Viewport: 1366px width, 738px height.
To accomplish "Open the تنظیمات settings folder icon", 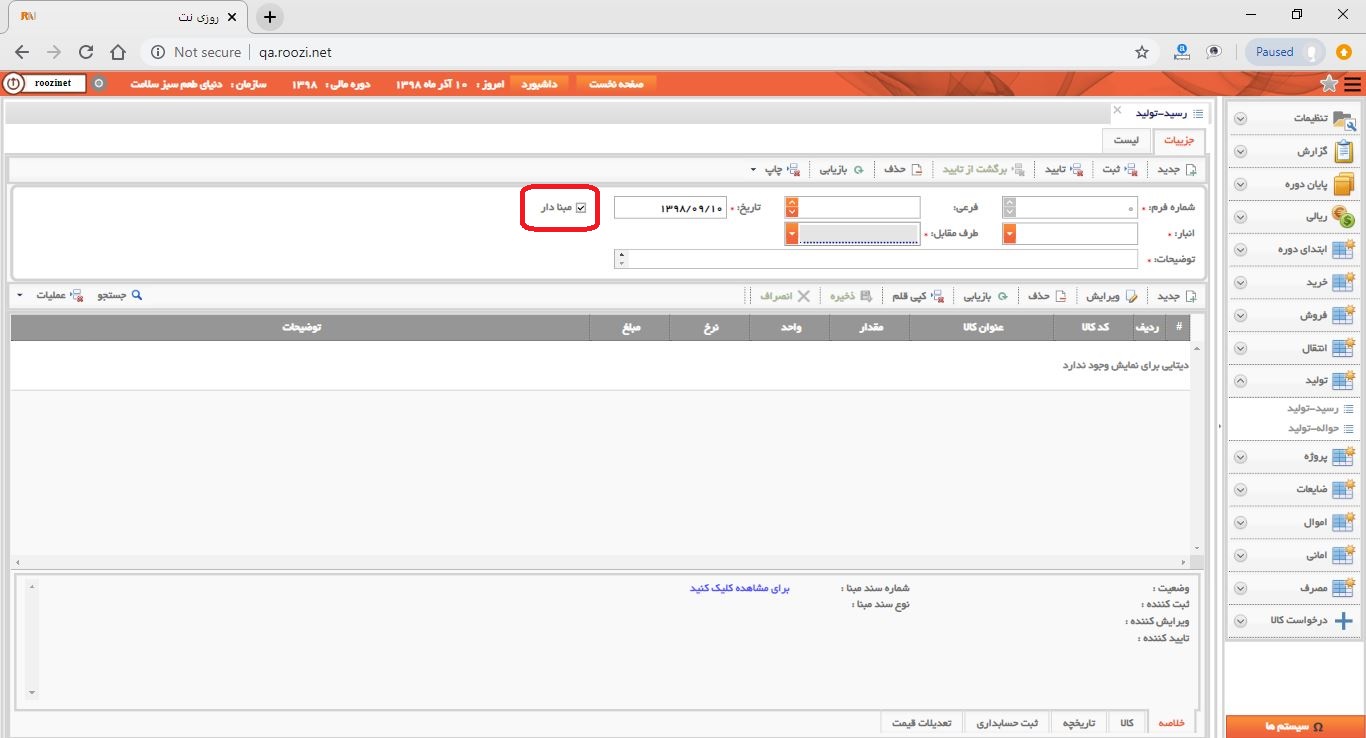I will pyautogui.click(x=1344, y=119).
